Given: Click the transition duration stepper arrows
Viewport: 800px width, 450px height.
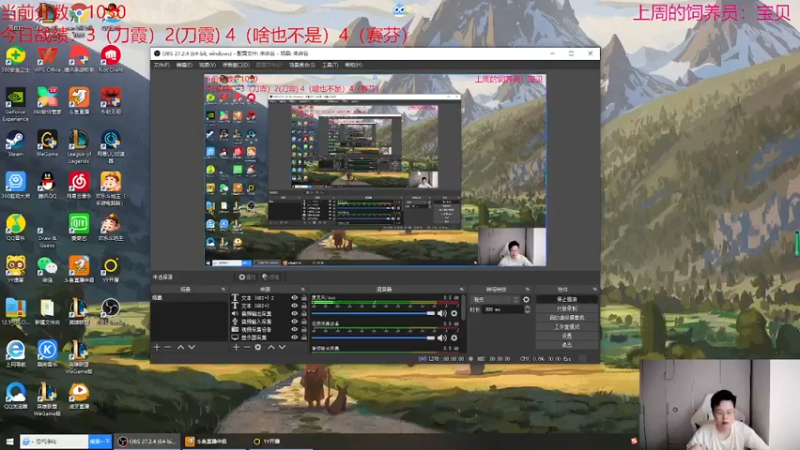Looking at the screenshot, I should [x=527, y=309].
